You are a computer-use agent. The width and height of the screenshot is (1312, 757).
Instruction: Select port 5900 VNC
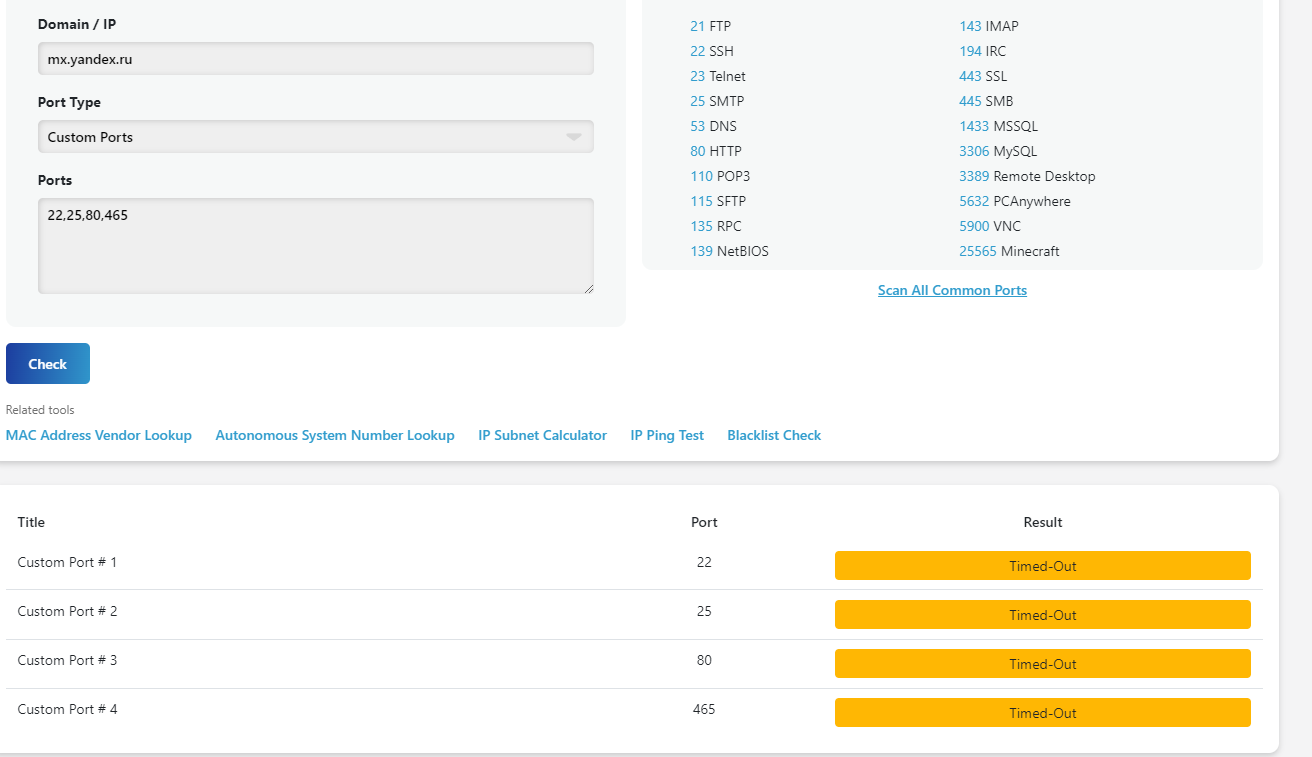point(990,226)
